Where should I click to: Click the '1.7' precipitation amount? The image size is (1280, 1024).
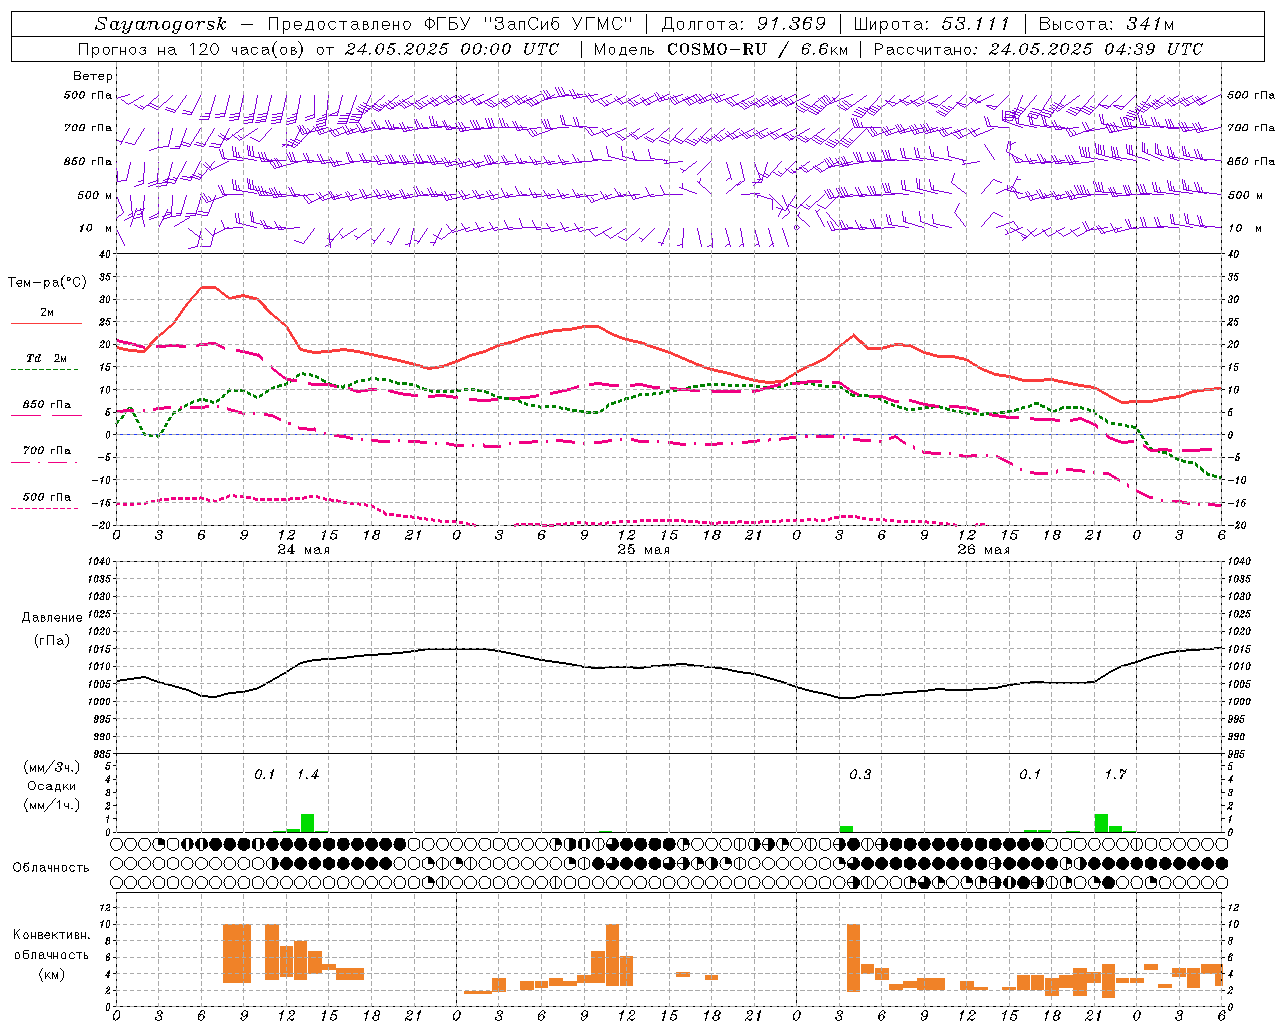coord(1116,775)
